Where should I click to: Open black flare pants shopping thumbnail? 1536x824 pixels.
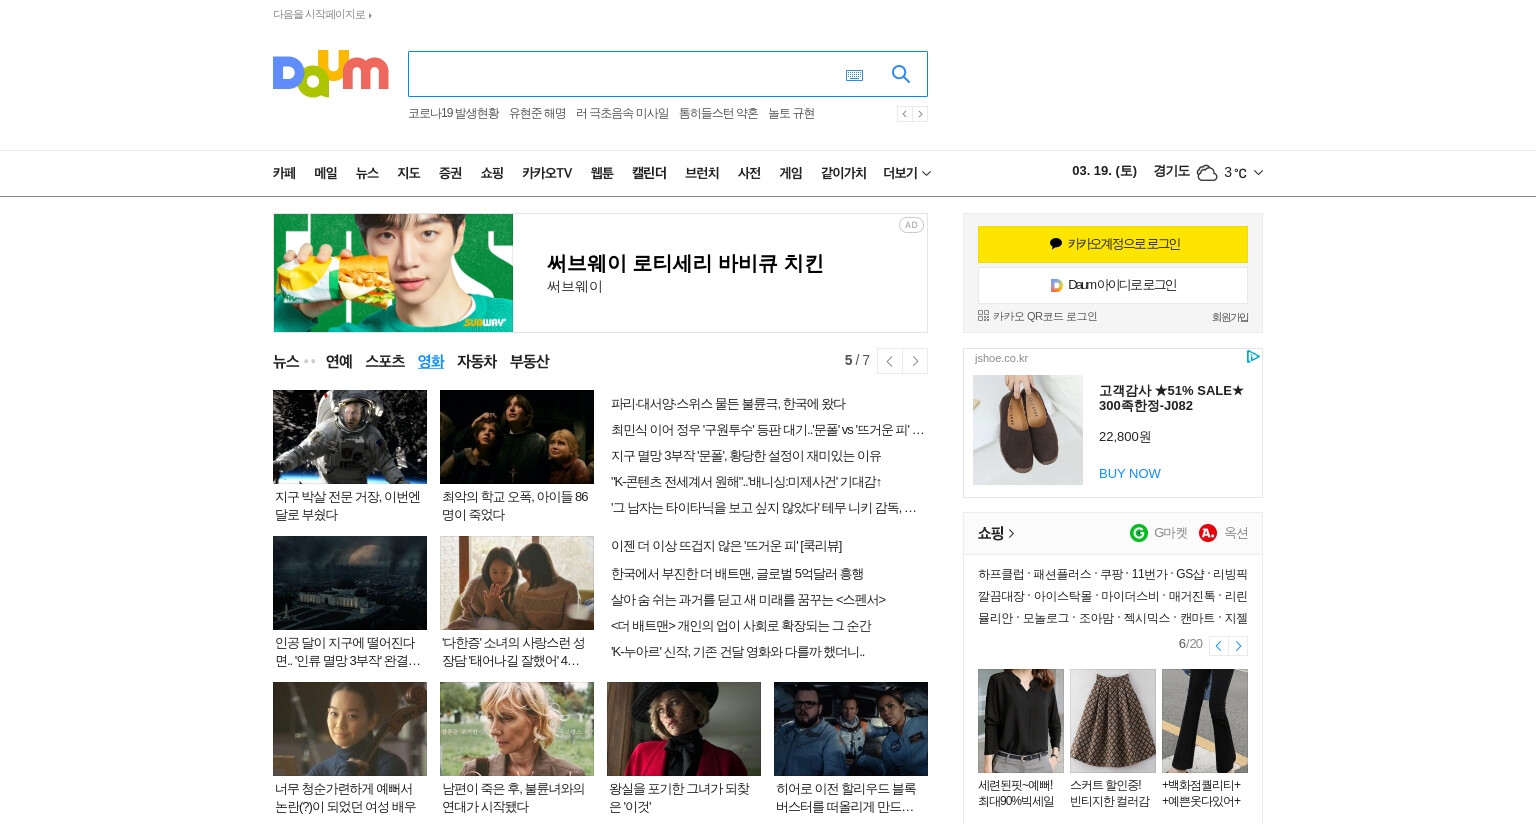[x=1205, y=721]
